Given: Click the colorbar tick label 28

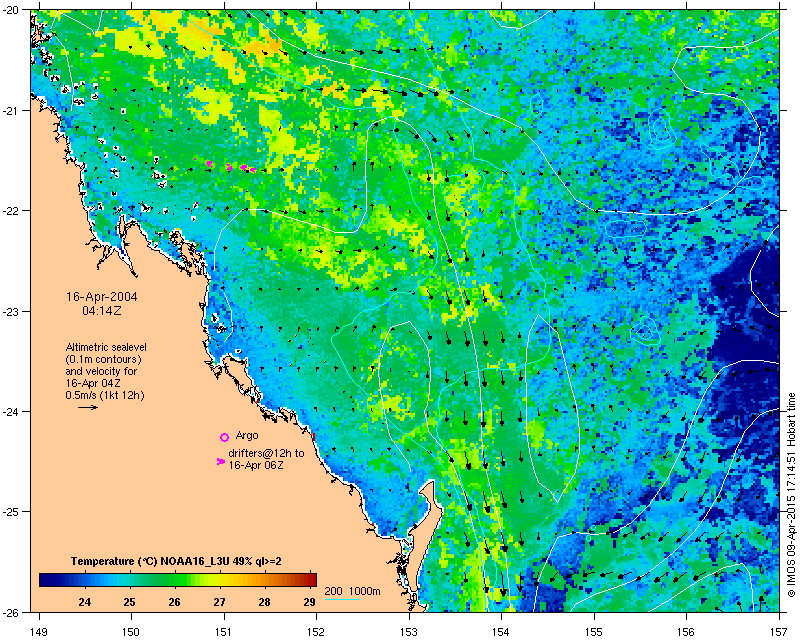Looking at the screenshot, I should 264,602.
